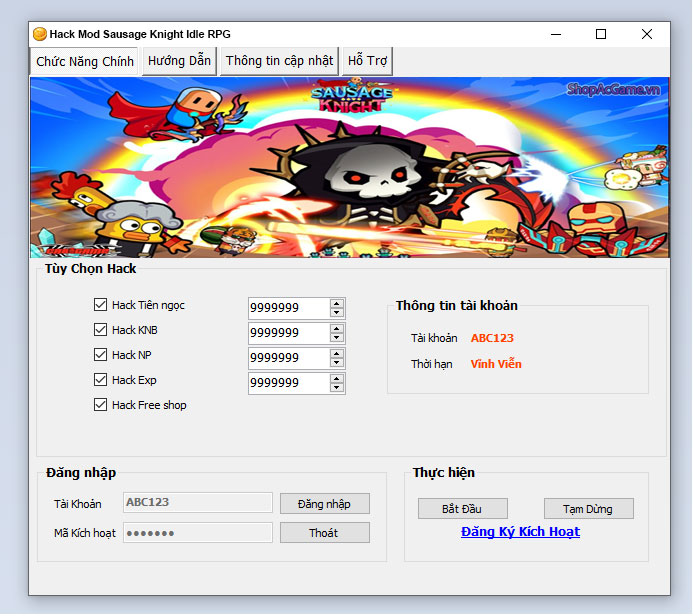Click the Mã Kích hoạt password field
This screenshot has height=616, width=693.
tap(198, 532)
